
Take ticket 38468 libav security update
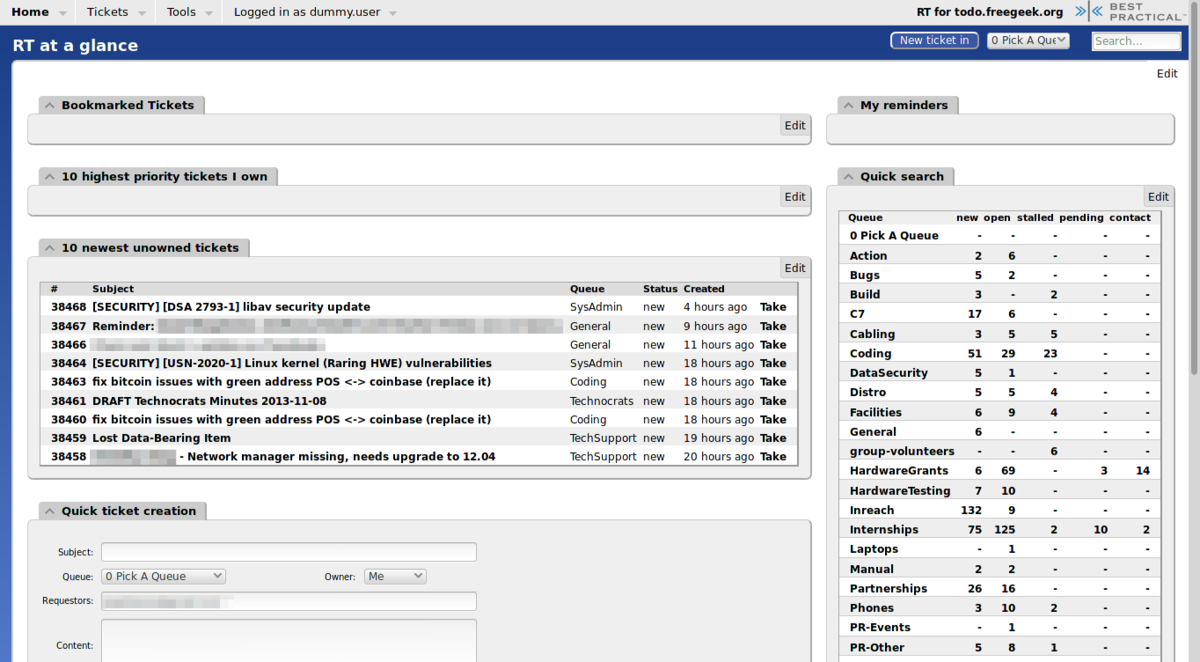pyautogui.click(x=773, y=307)
